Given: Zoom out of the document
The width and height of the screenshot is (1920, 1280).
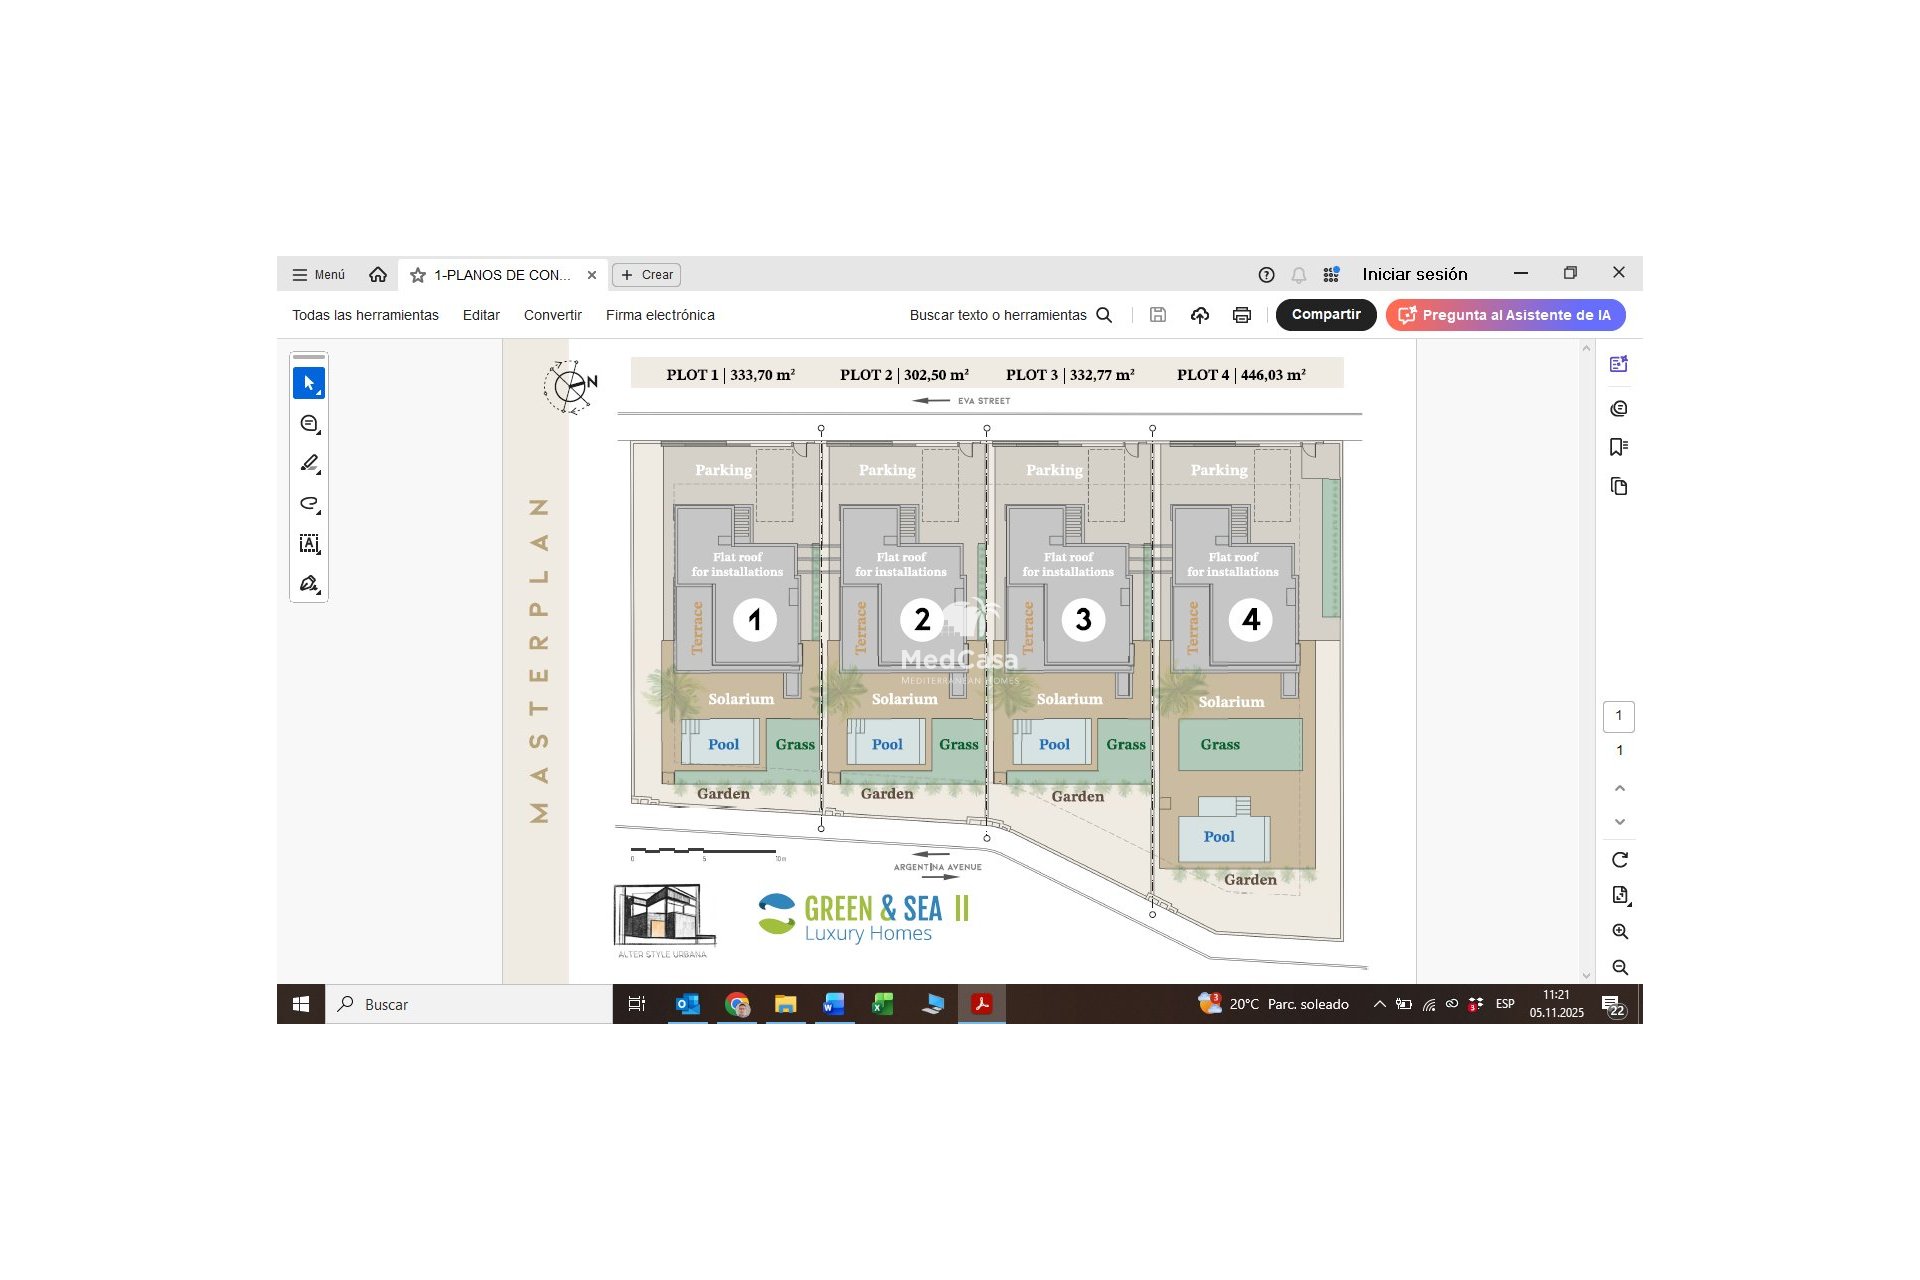Looking at the screenshot, I should [x=1619, y=967].
